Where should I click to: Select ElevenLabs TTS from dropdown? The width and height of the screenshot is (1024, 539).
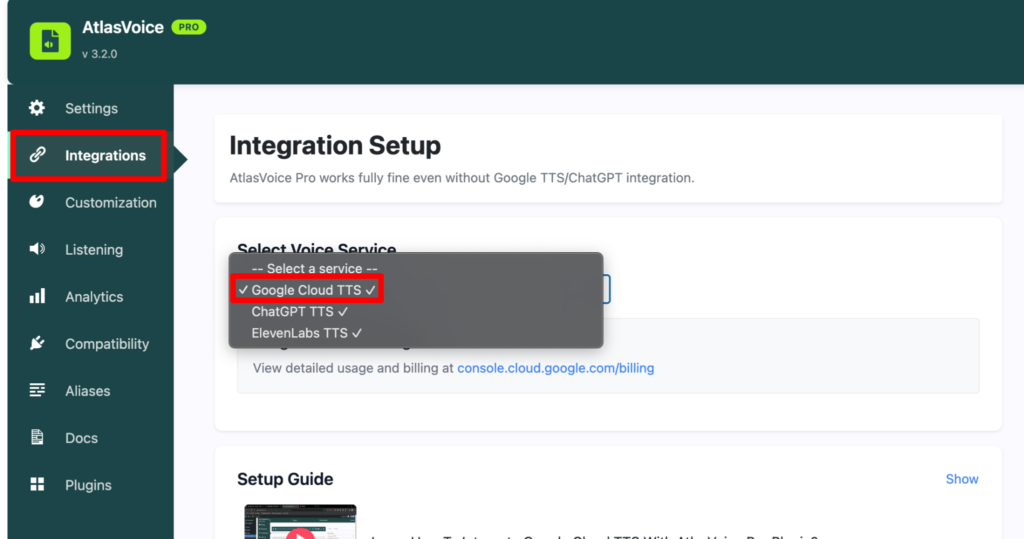(x=415, y=333)
